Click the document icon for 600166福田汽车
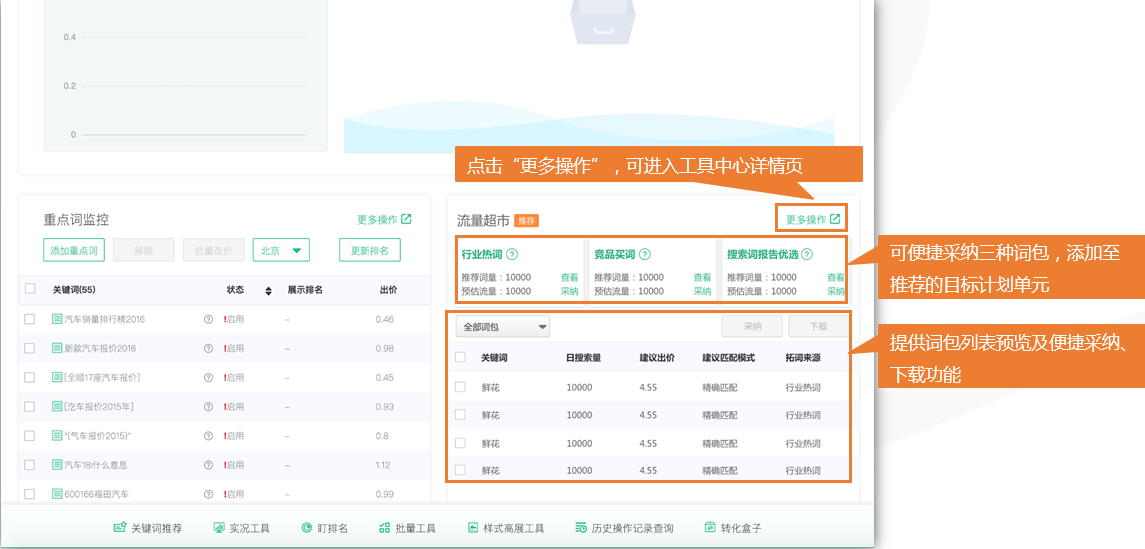This screenshot has height=549, width=1145. pos(57,494)
